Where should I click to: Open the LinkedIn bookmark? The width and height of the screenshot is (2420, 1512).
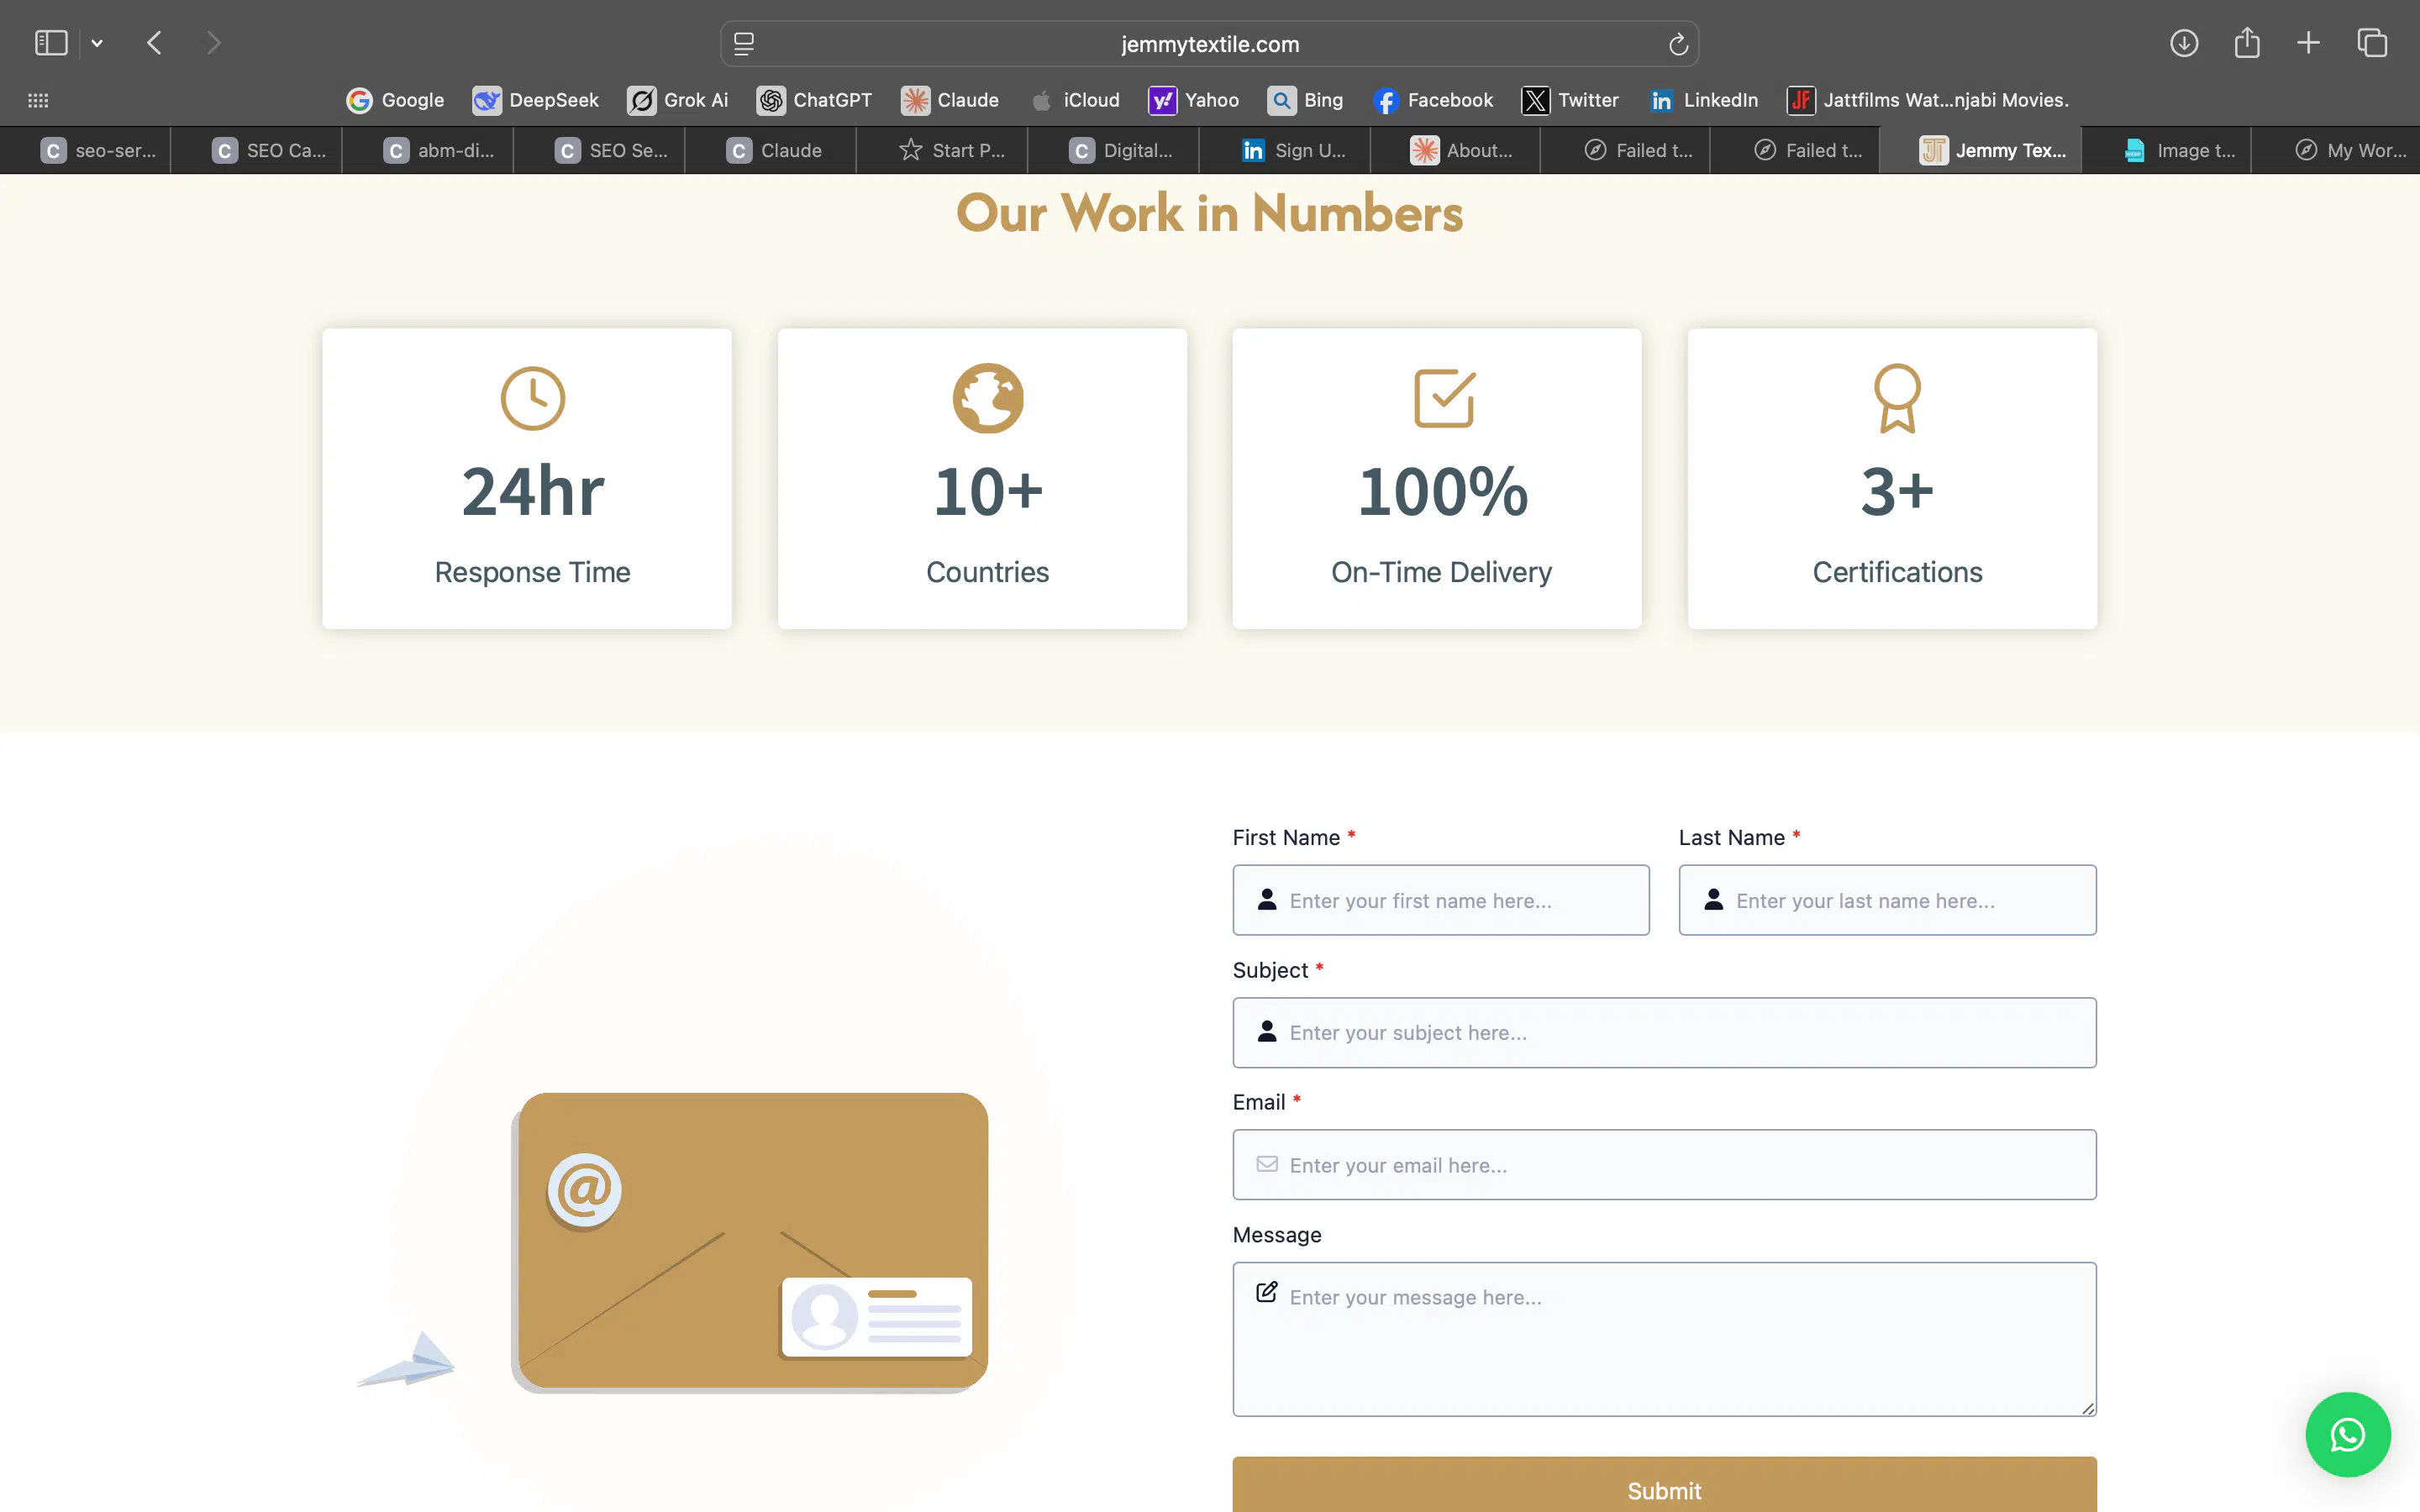(1703, 100)
